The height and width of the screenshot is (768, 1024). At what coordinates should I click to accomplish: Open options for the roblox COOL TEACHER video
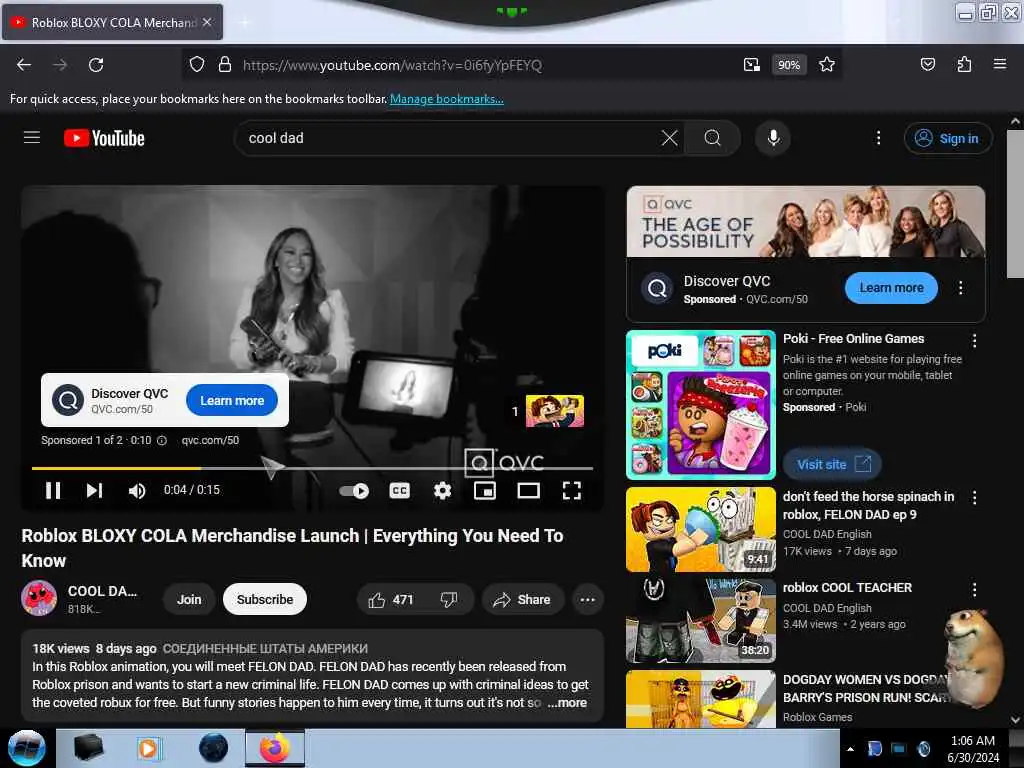point(974,590)
